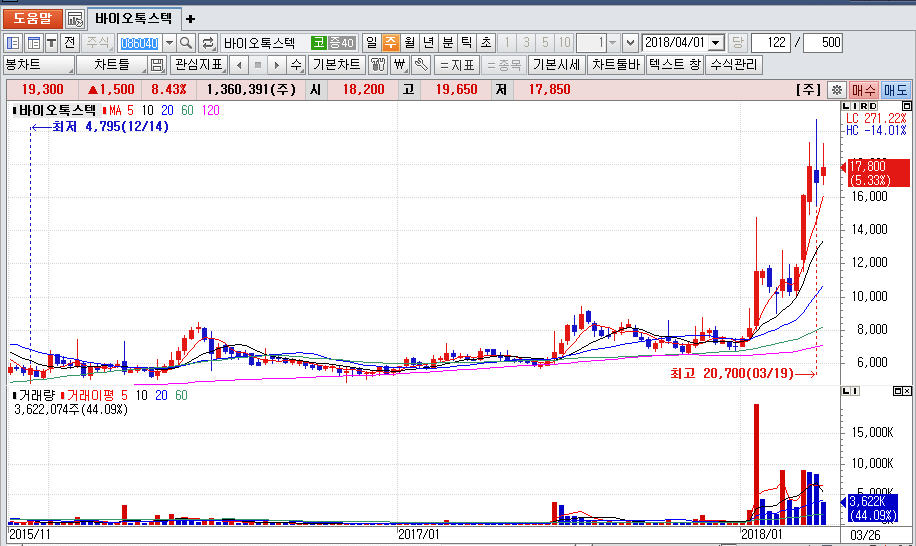Screen dimensions: 916x546
Task: Select 월 (monthly) chart period
Action: (409, 43)
